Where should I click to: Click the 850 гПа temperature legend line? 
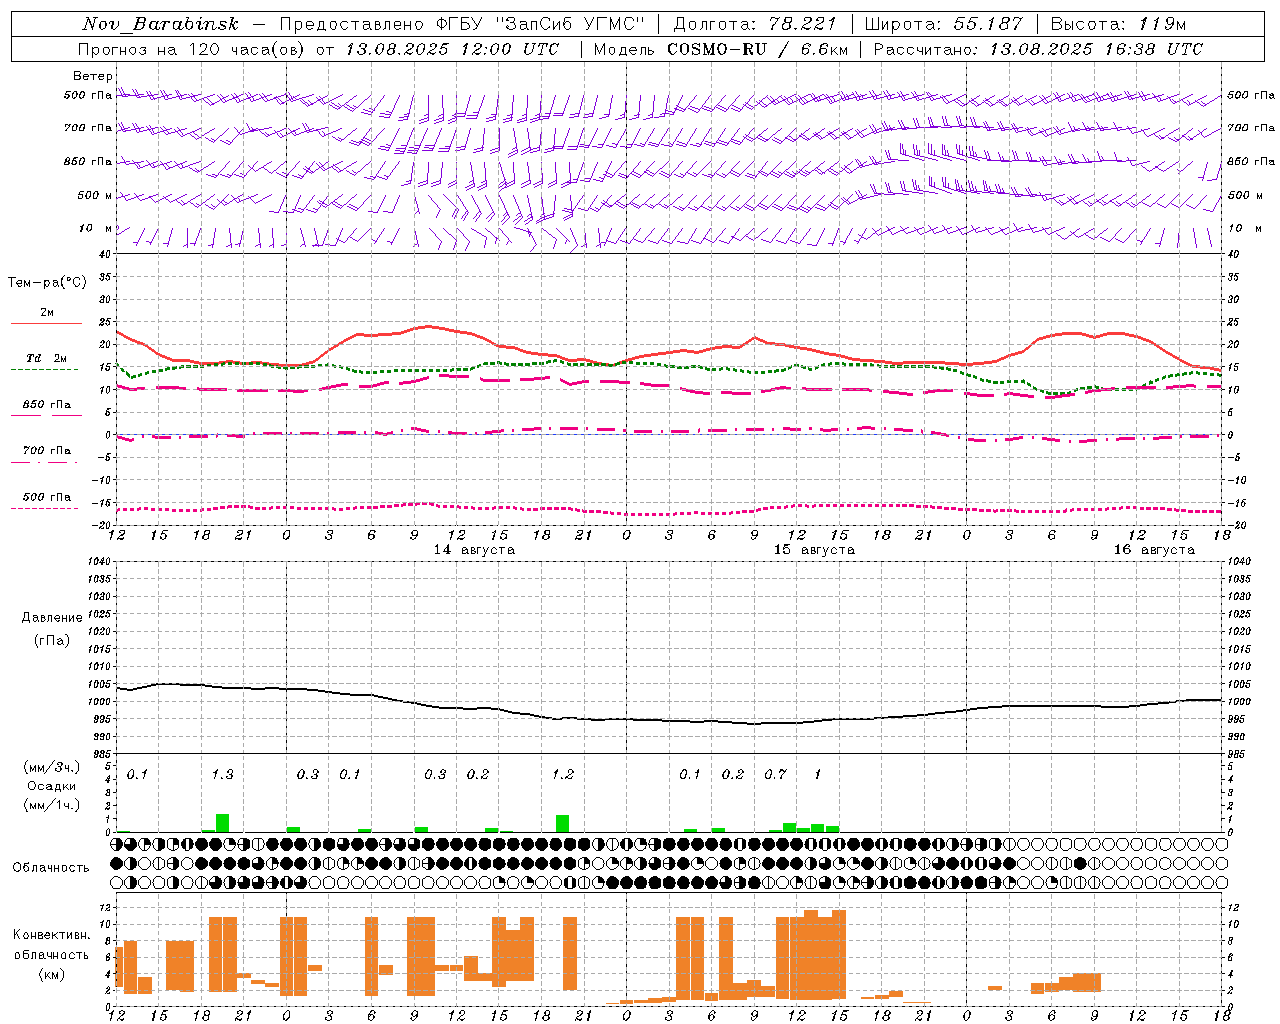[x=46, y=414]
